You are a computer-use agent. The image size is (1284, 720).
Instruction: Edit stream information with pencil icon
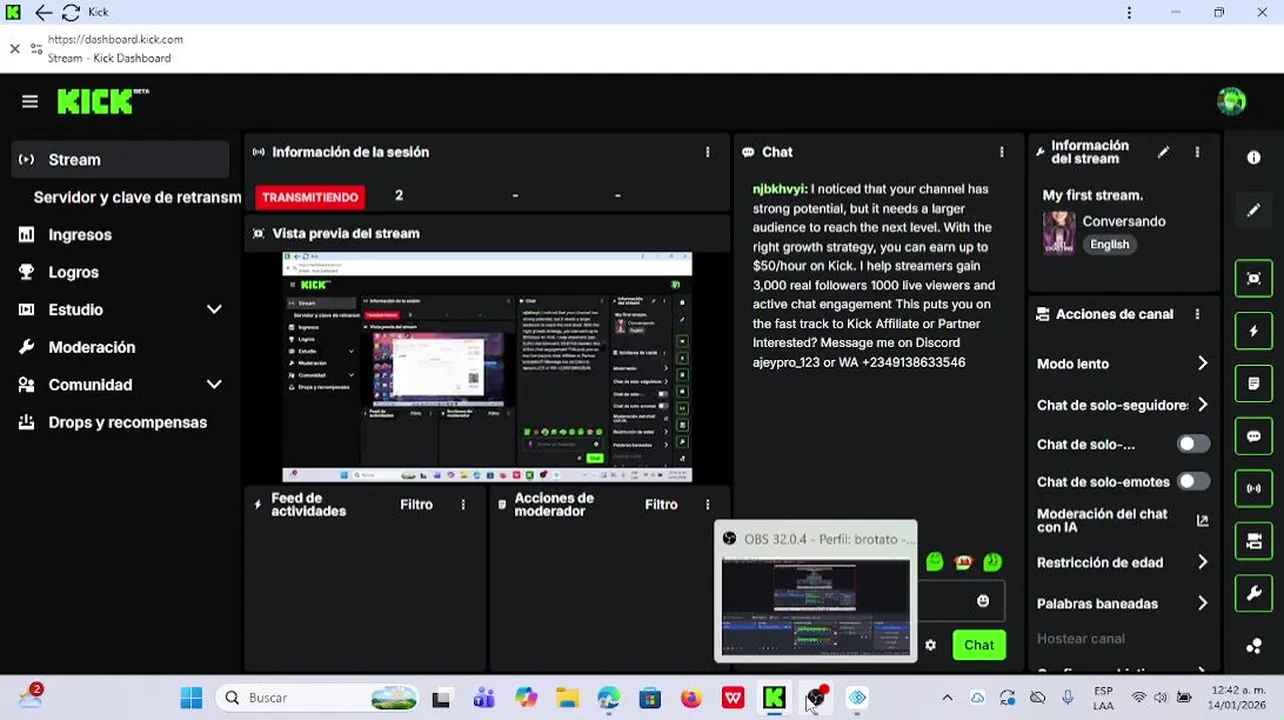tap(1163, 152)
